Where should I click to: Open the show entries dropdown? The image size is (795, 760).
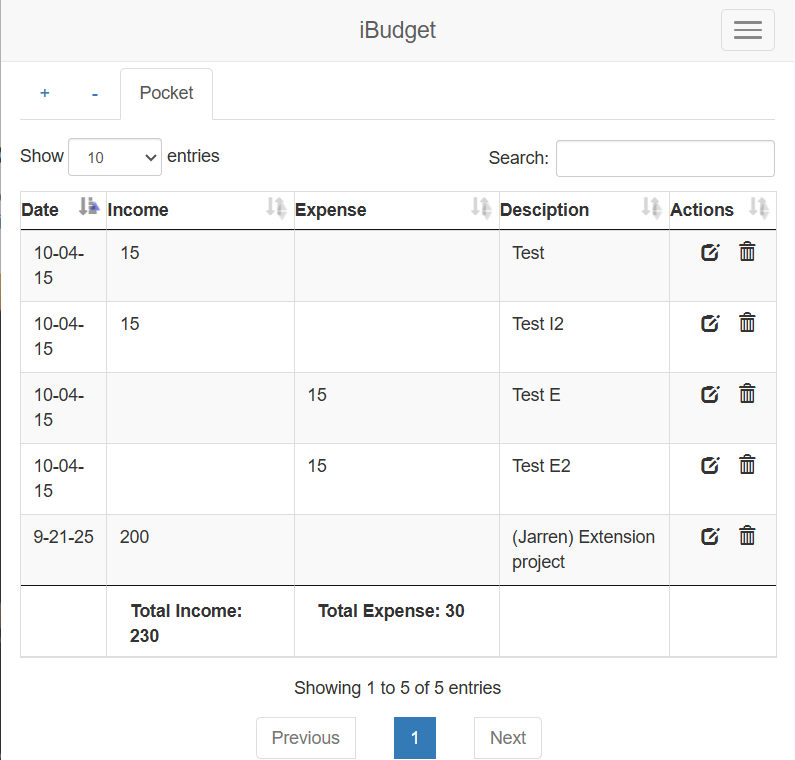115,157
